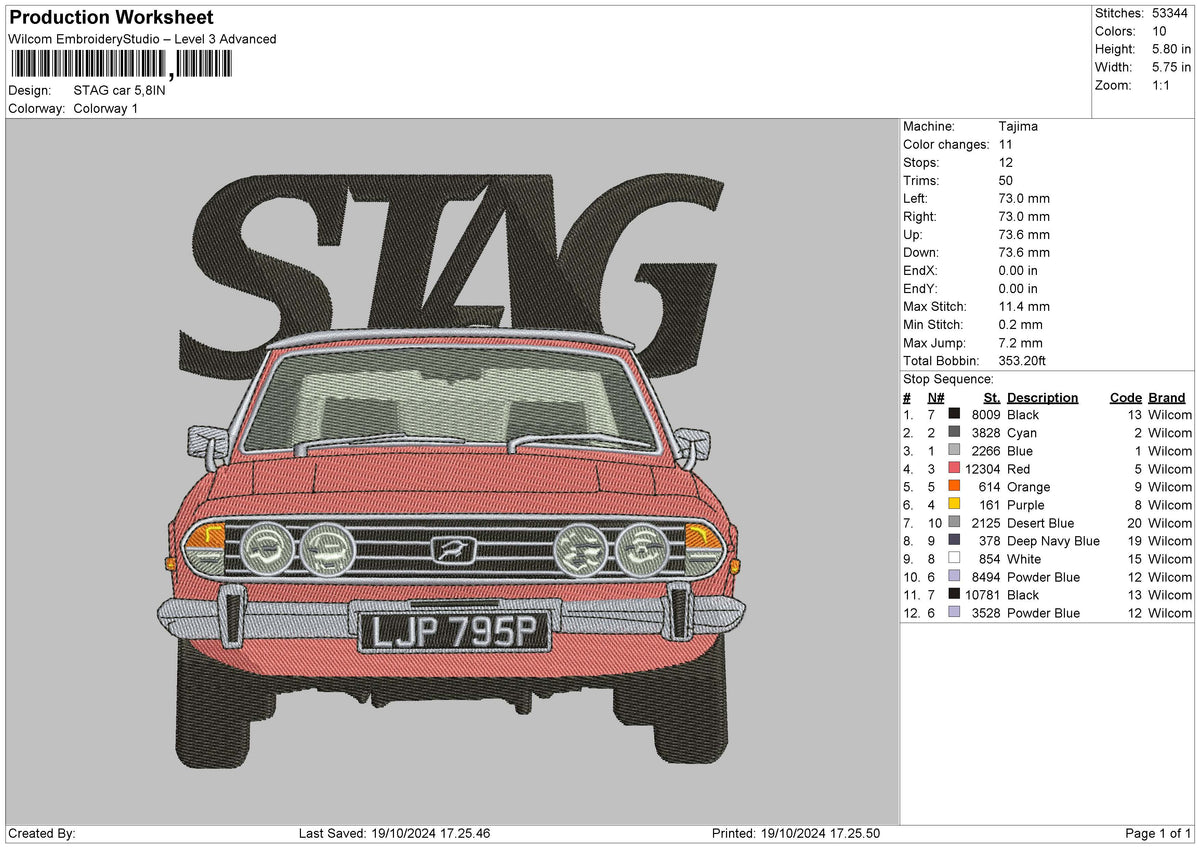Image resolution: width=1200 pixels, height=848 pixels.
Task: Pick the Orange color swatch in row 5
Action: [954, 487]
